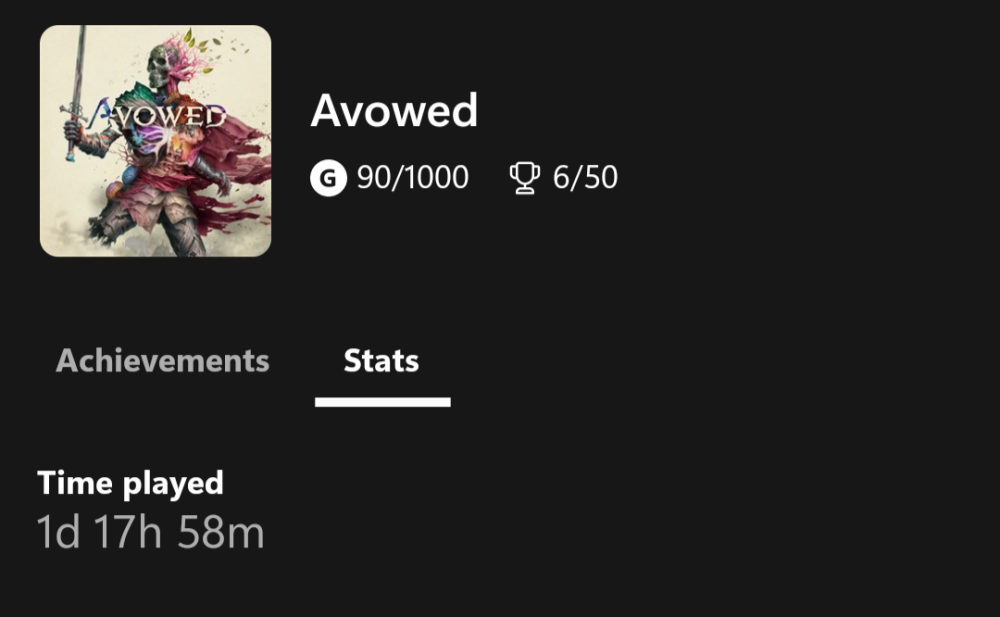Screen dimensions: 1000x617
Task: Click the sword in the cover art
Action: point(78,70)
